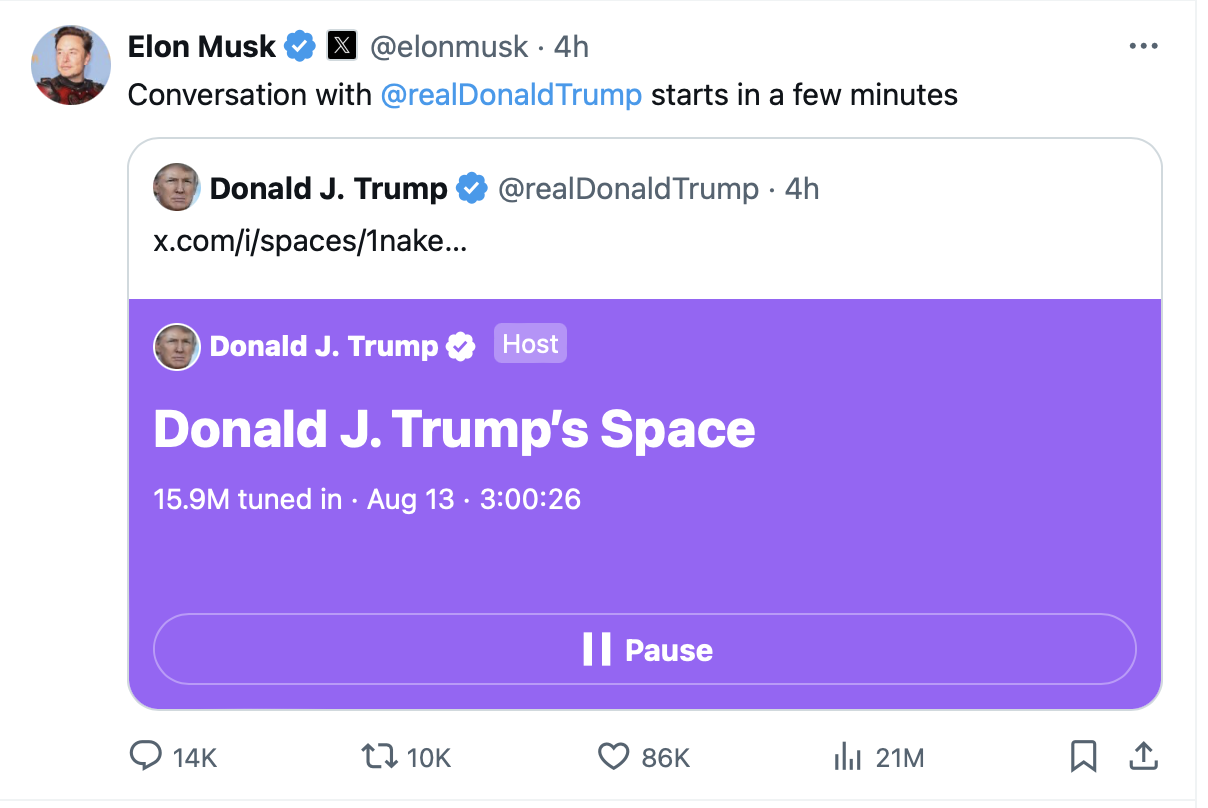
Task: Open the tweet options via the three-dot menu
Action: [x=1143, y=45]
